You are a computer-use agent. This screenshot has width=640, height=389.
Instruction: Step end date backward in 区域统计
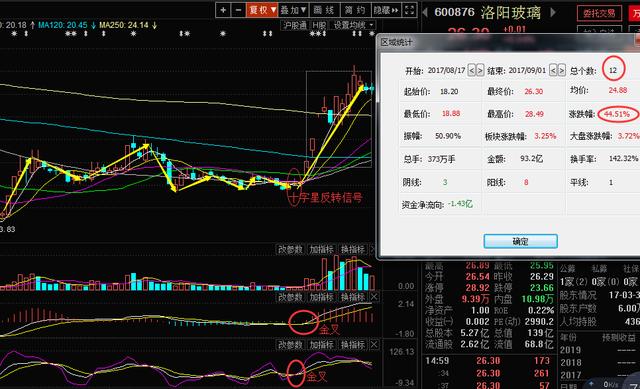pos(553,71)
